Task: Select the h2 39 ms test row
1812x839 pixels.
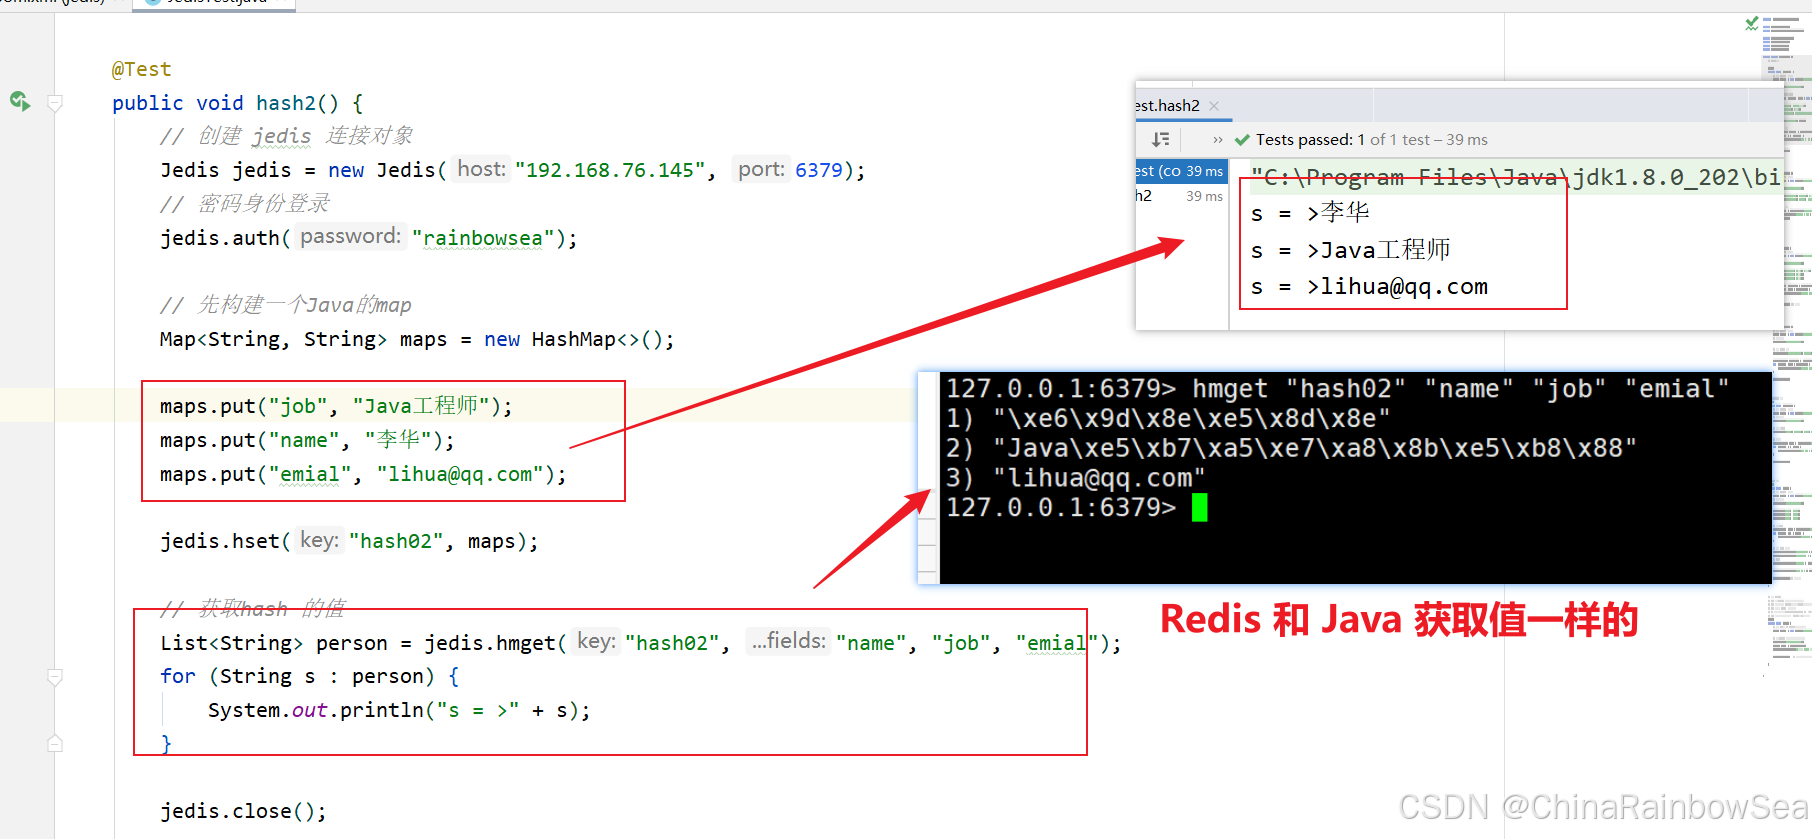Action: tap(1181, 196)
